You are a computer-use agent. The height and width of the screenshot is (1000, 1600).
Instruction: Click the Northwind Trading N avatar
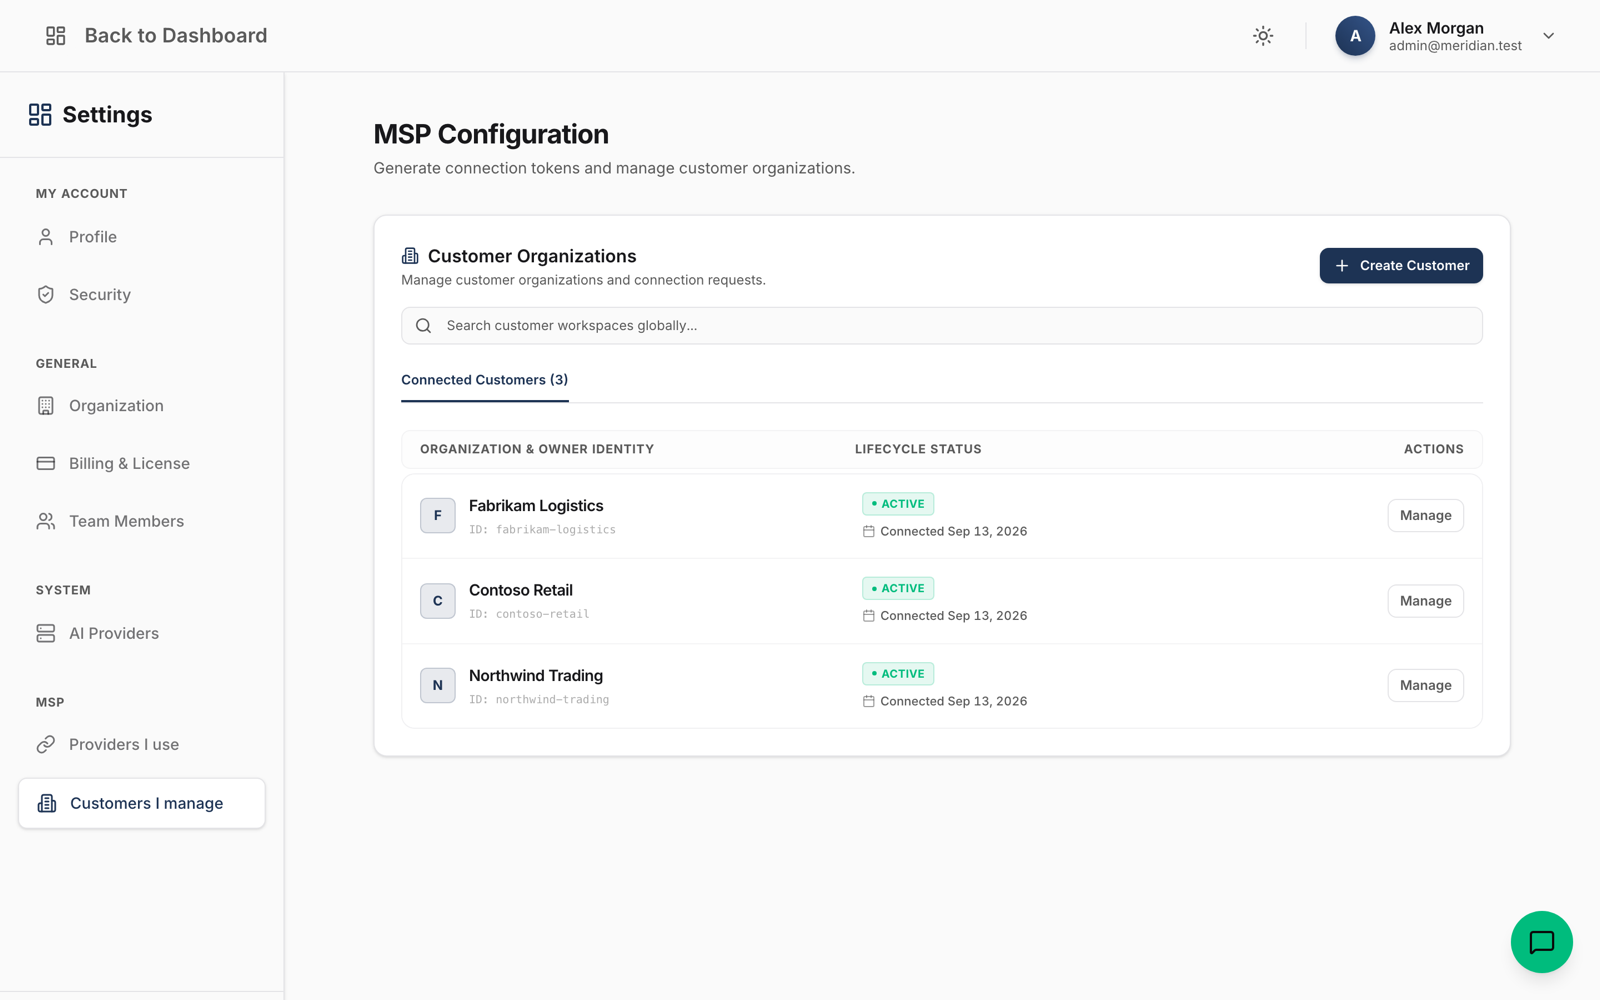(x=438, y=686)
